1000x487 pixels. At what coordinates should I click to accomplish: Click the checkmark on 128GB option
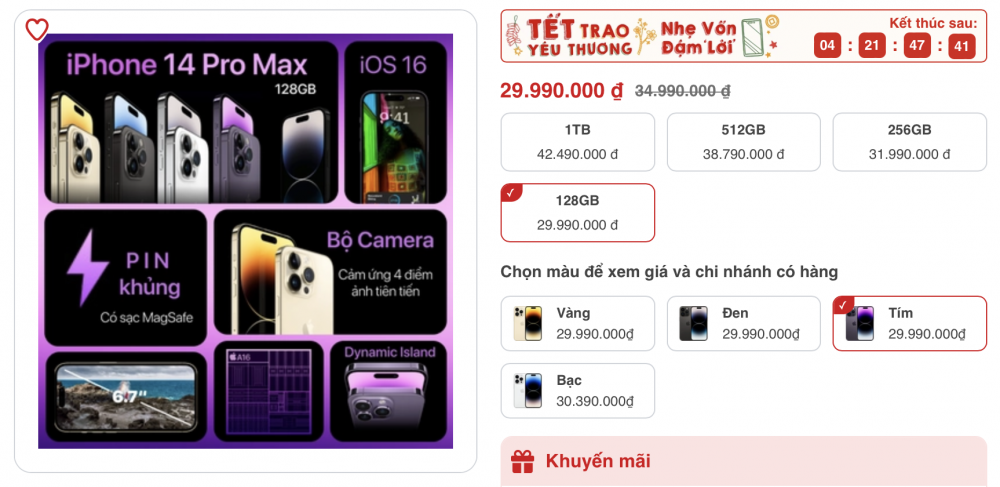tap(510, 193)
